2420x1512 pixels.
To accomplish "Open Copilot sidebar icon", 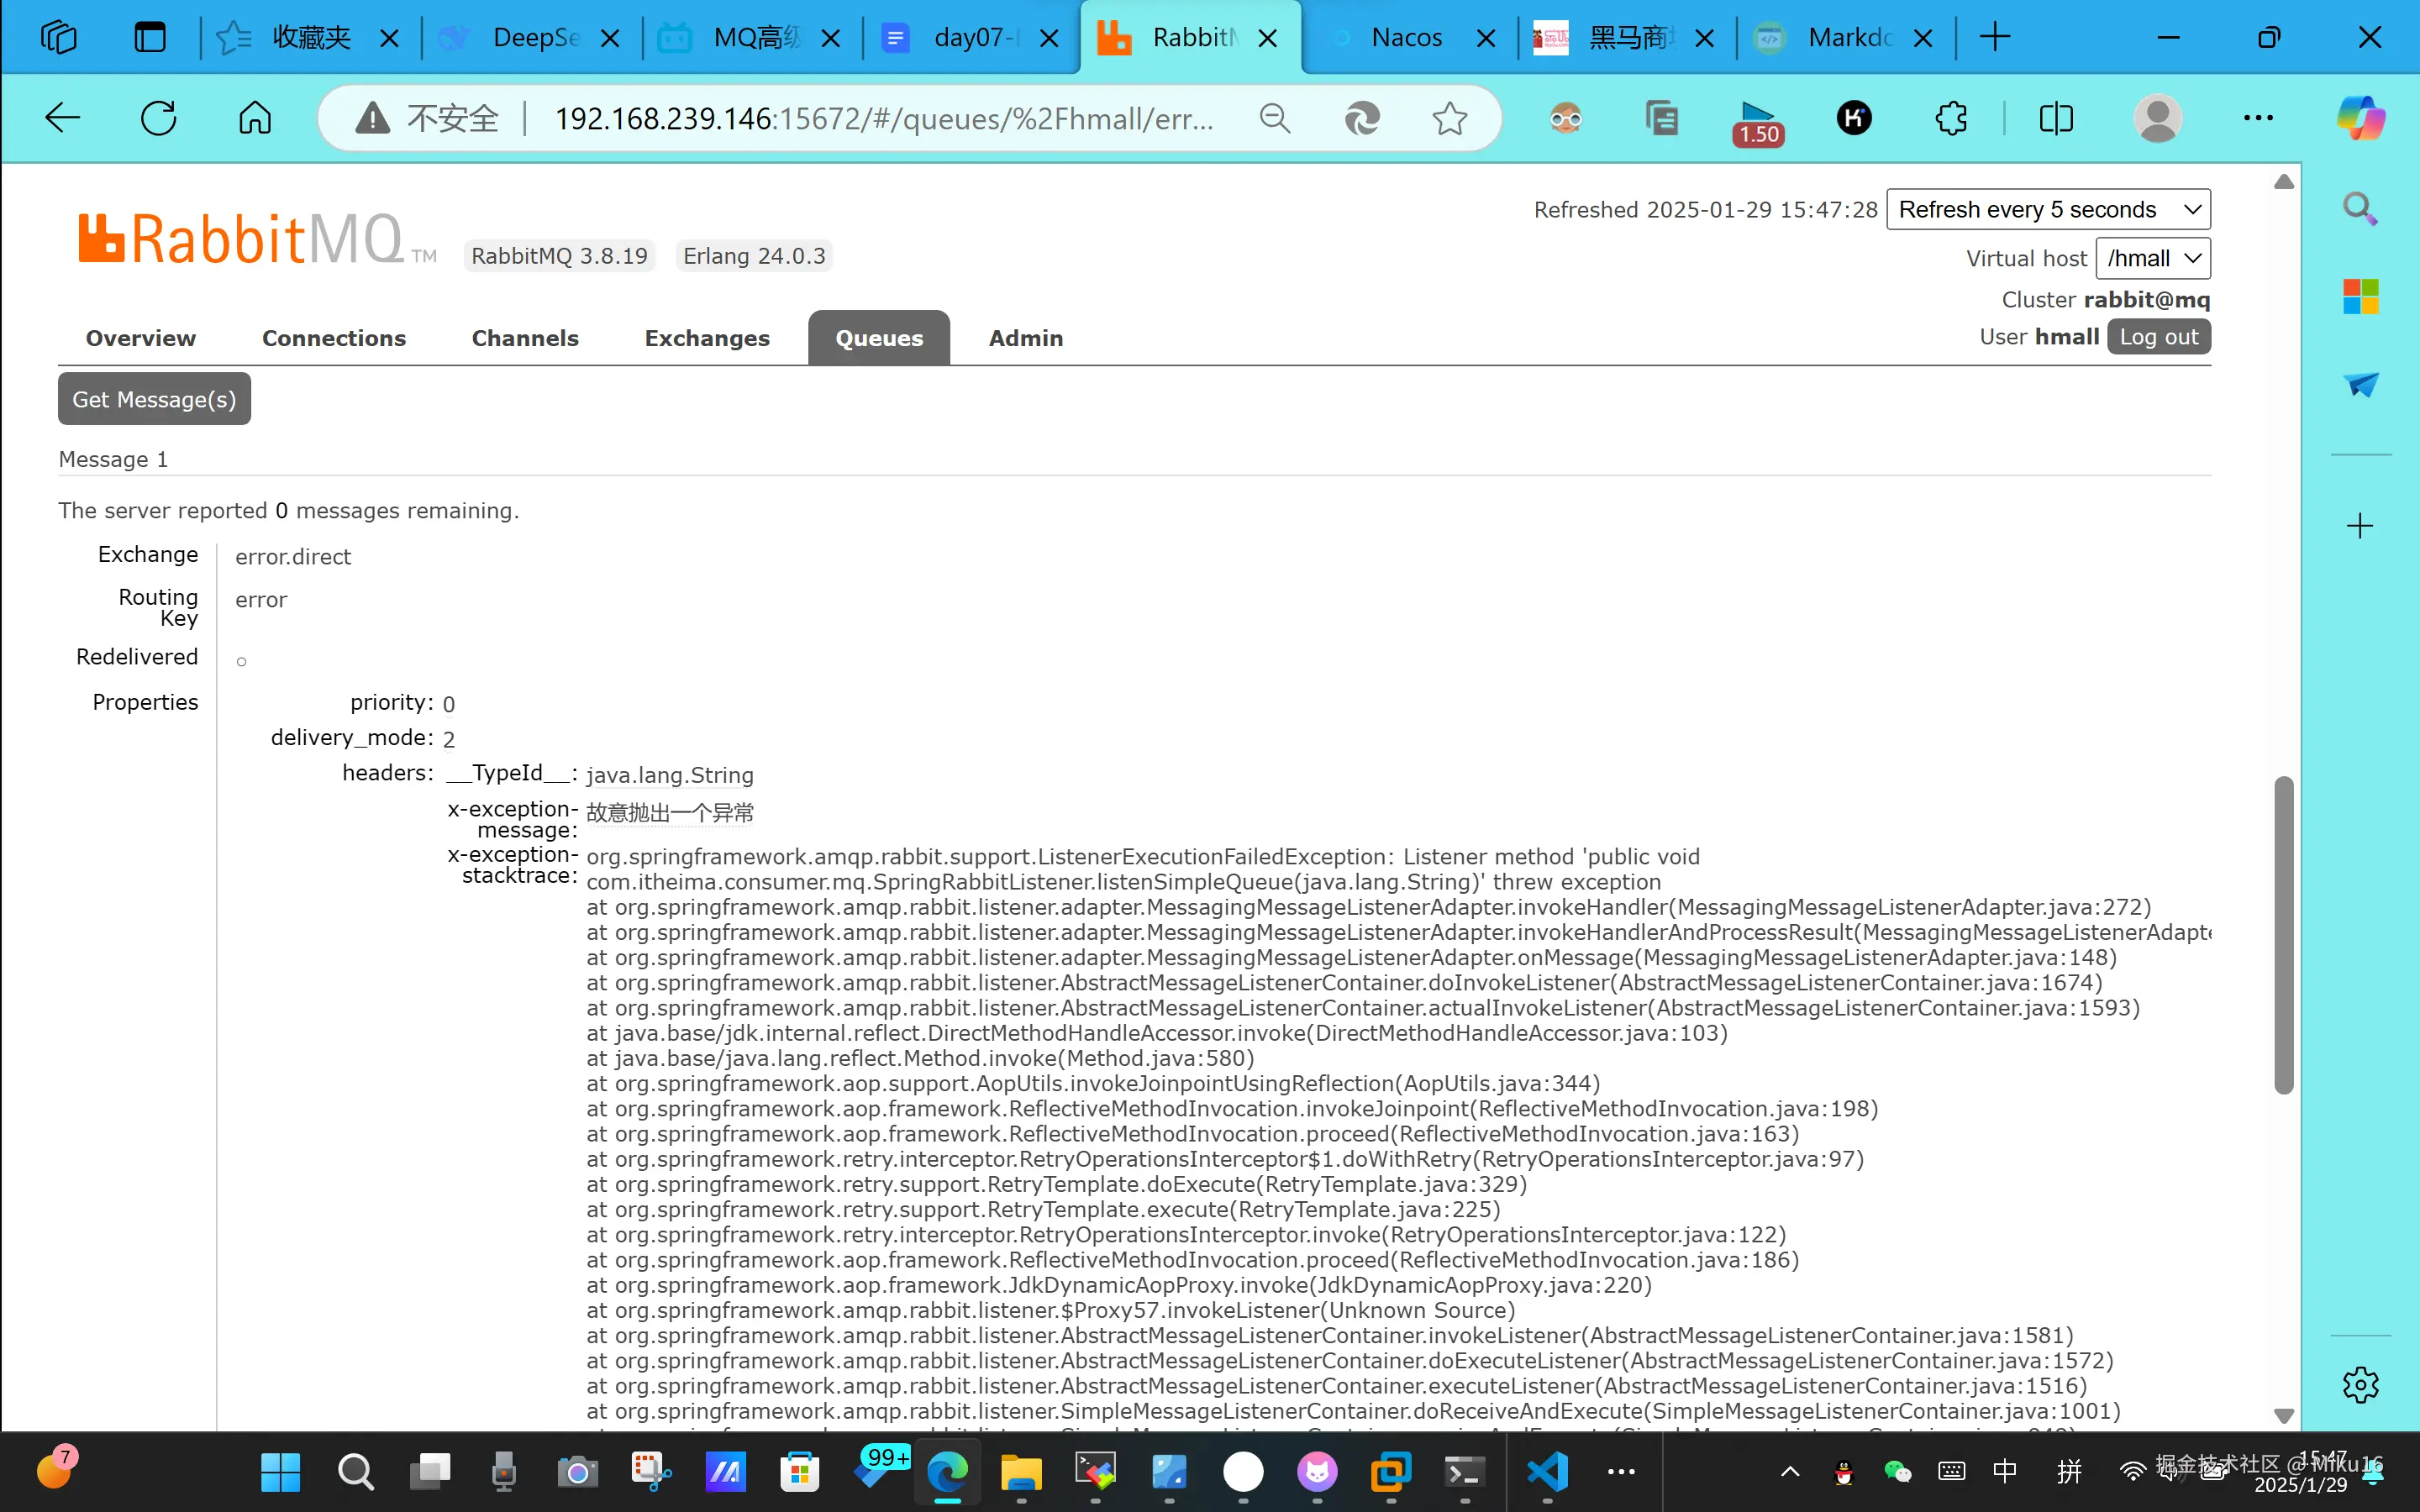I will (x=2360, y=118).
